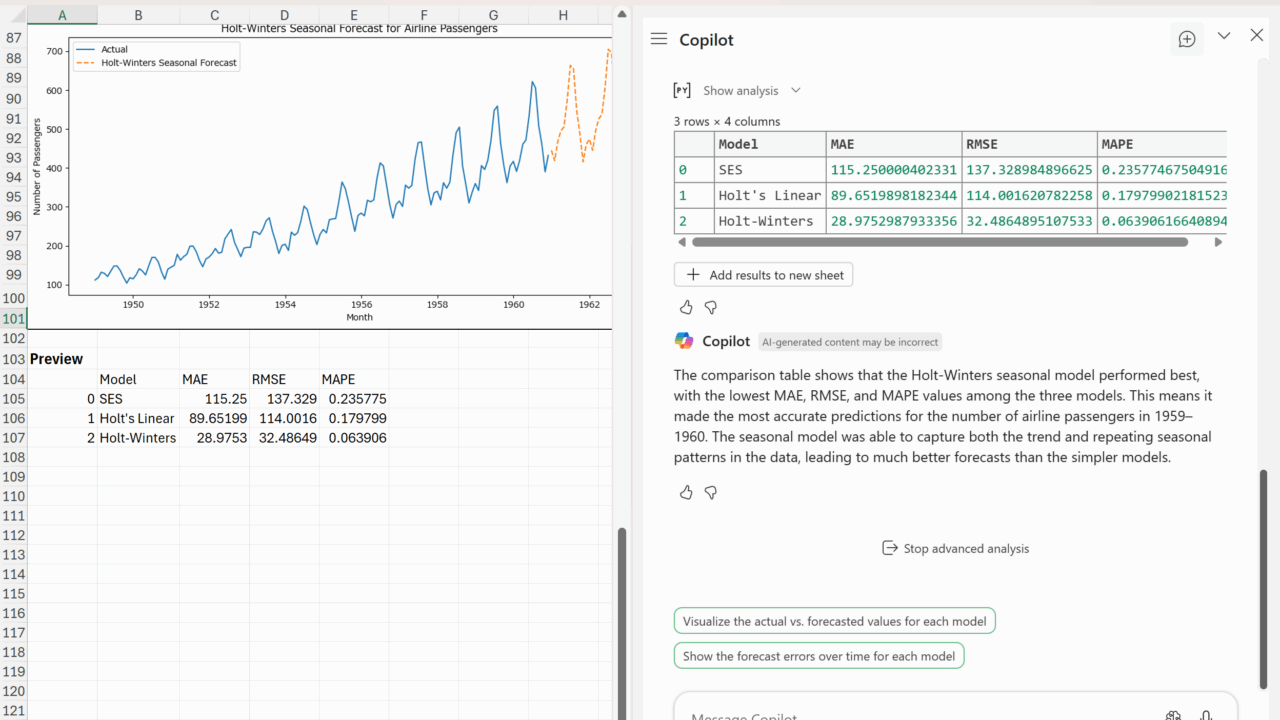
Task: Click the microphone icon in message box
Action: point(1206,715)
